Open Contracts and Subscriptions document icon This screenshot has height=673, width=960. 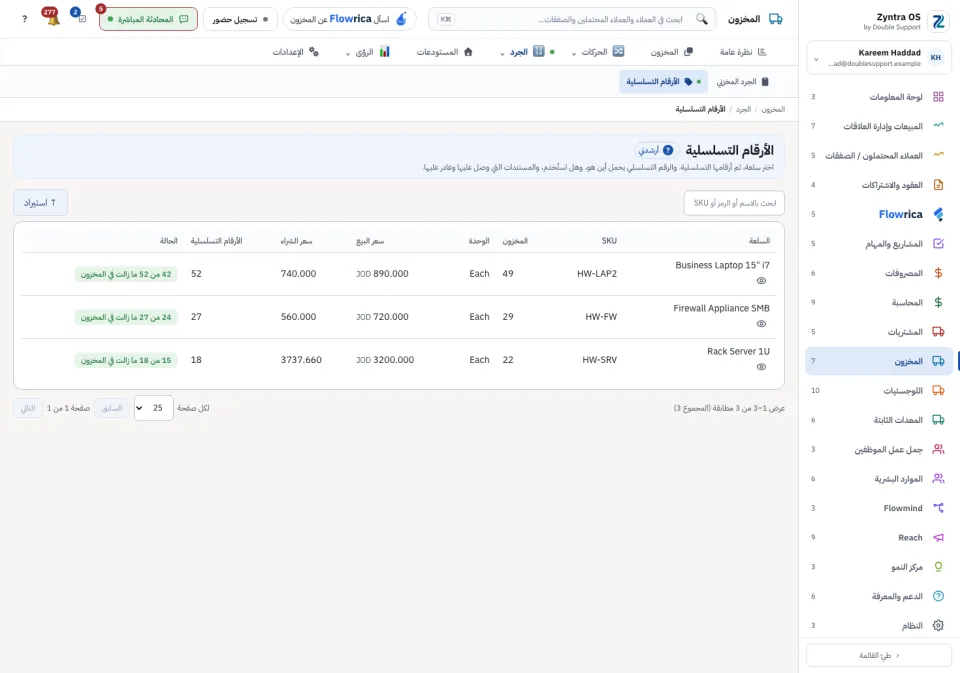tap(938, 184)
